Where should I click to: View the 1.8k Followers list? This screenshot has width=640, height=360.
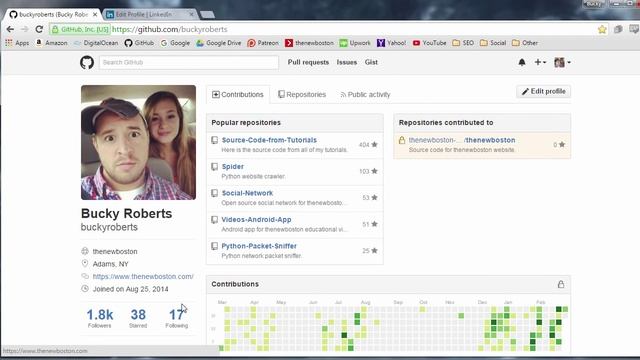pos(100,318)
